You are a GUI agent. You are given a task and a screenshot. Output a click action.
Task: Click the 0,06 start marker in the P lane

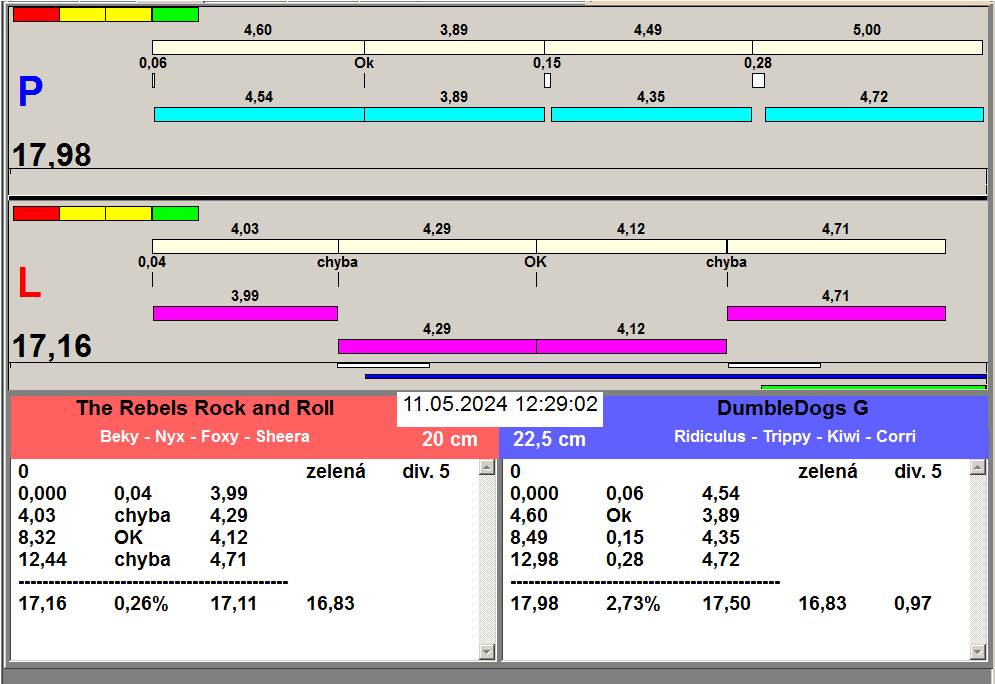click(x=154, y=81)
